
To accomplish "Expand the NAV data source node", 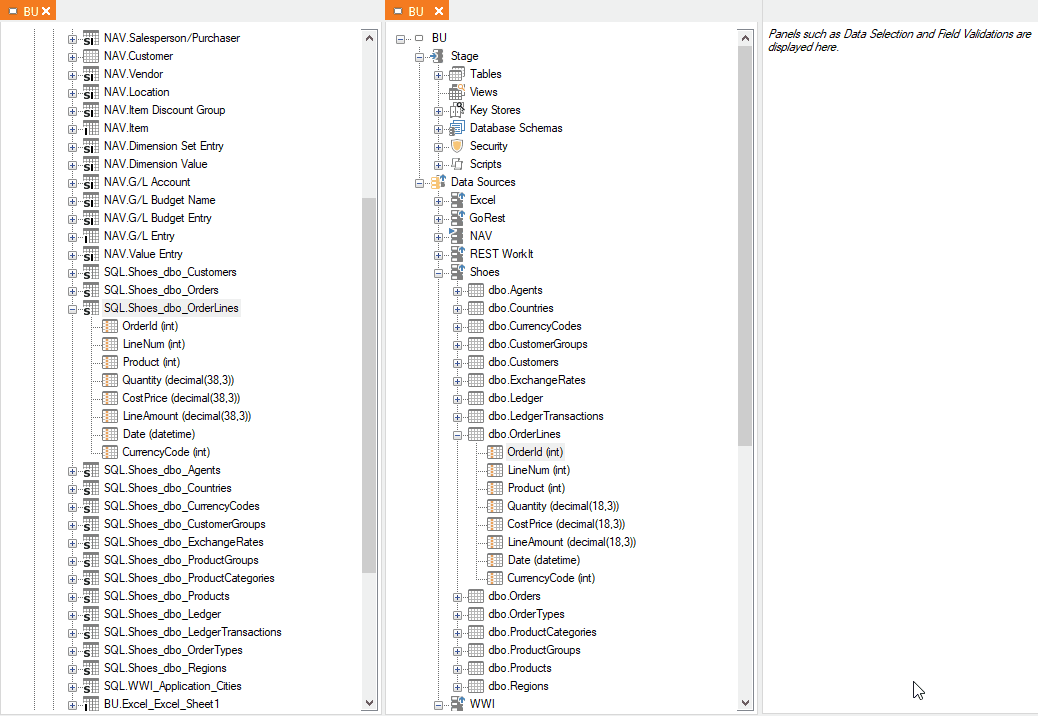I will pyautogui.click(x=438, y=237).
